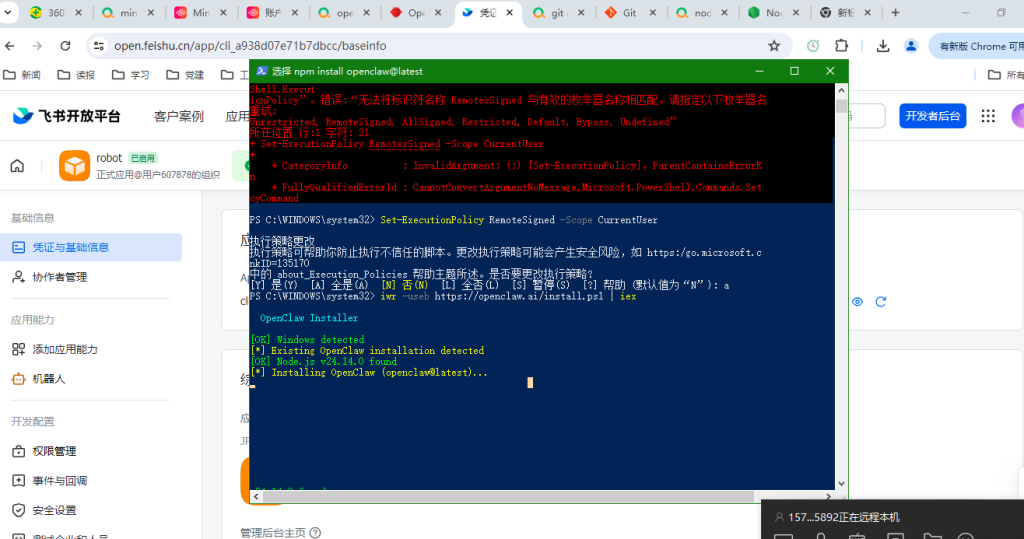Select 客户案例 in the top navigation
The height and width of the screenshot is (539, 1024).
coord(178,116)
